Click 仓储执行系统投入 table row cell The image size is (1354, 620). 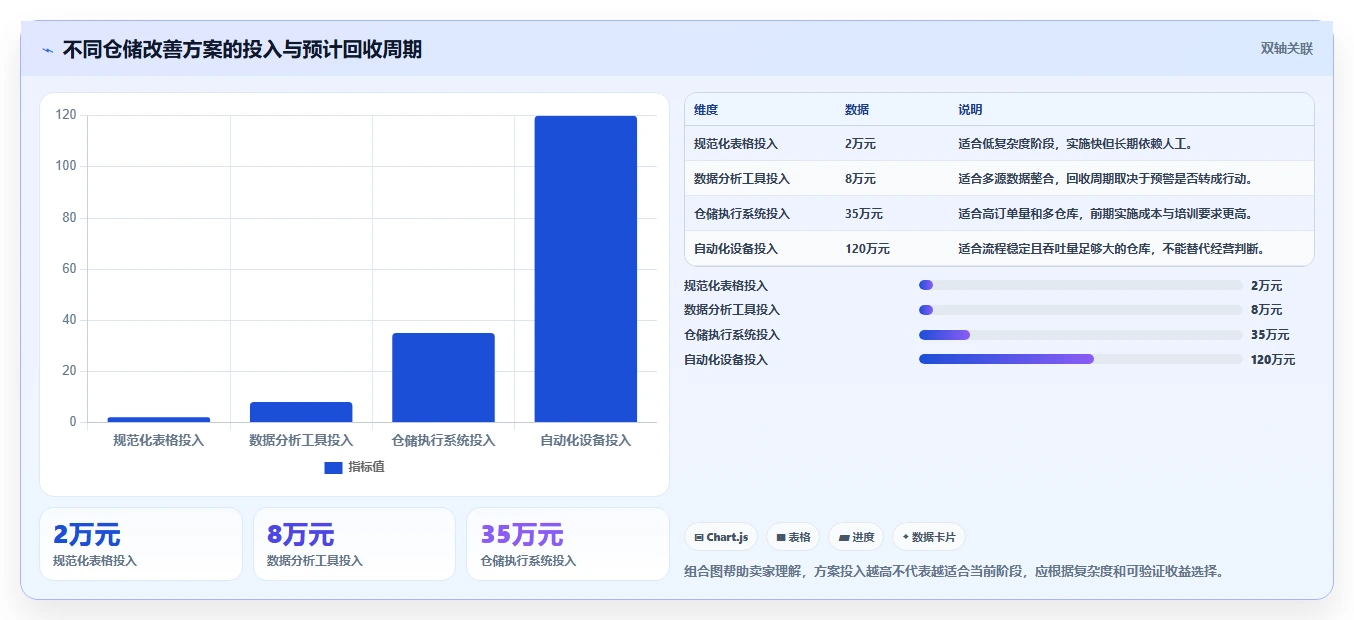pos(742,214)
